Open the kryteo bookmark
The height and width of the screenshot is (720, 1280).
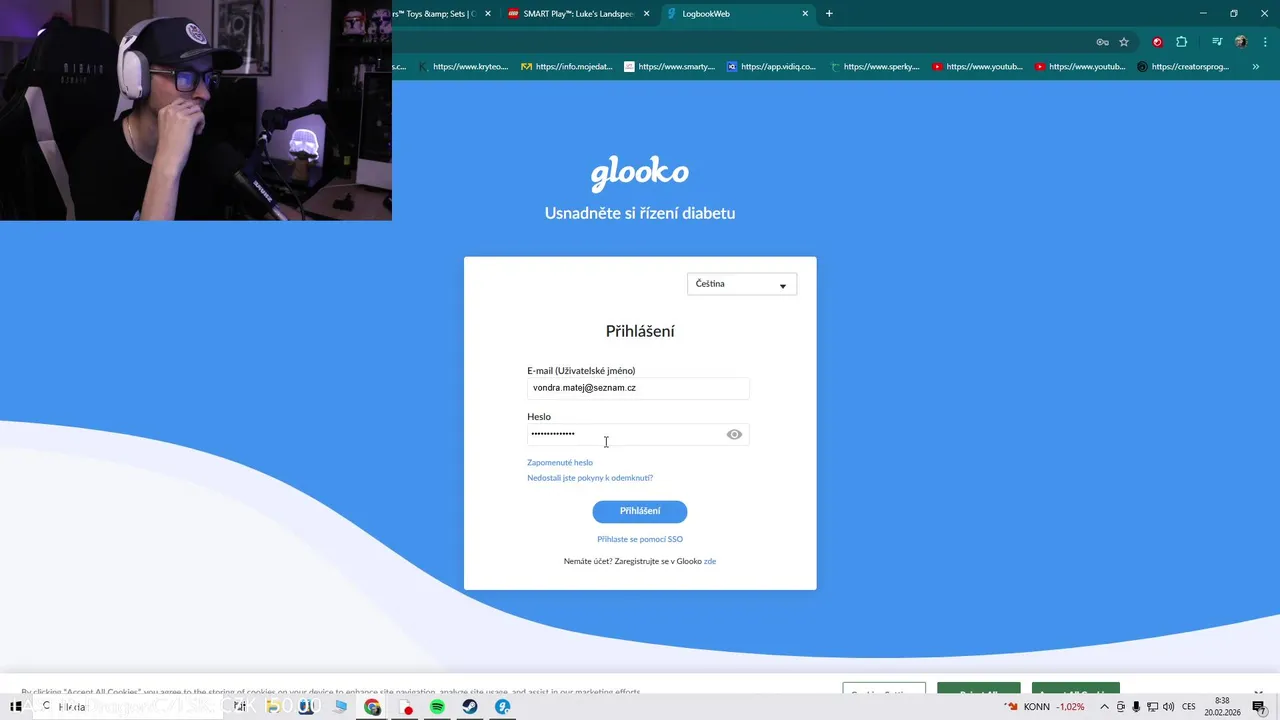click(463, 67)
